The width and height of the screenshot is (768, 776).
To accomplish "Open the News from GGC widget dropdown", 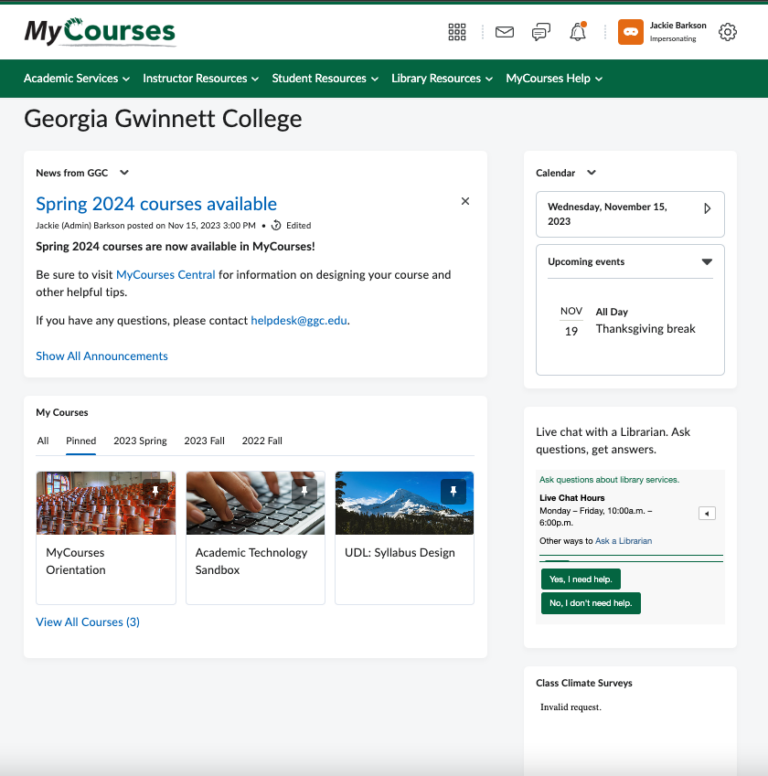I will [x=124, y=173].
